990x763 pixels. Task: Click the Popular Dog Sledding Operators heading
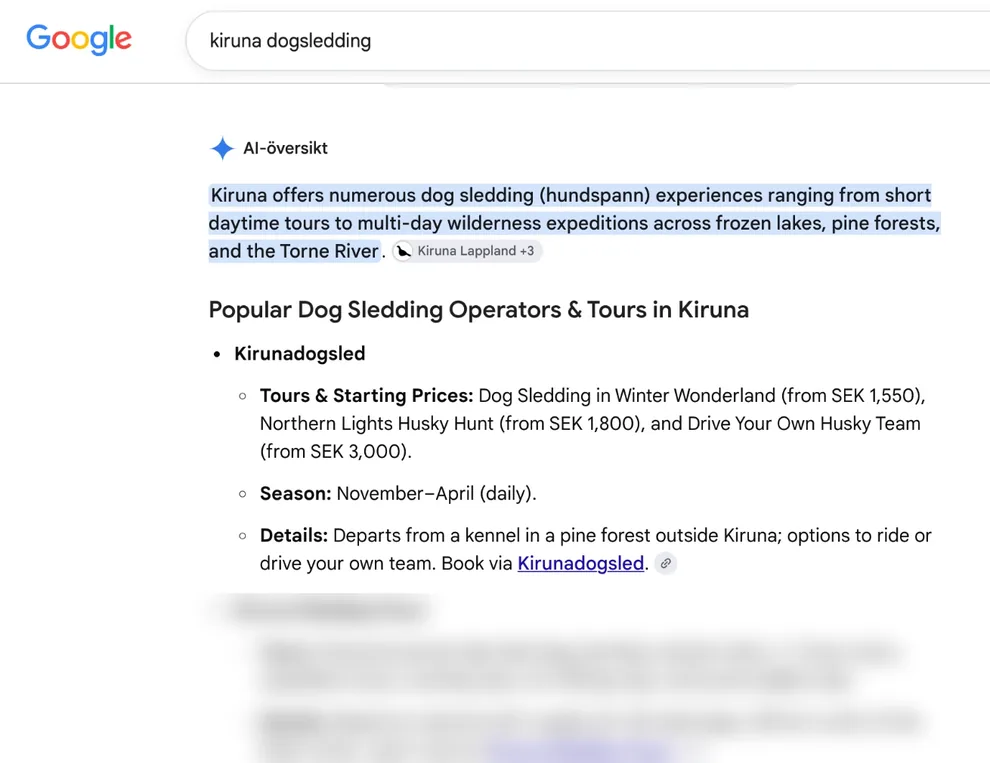pos(479,309)
